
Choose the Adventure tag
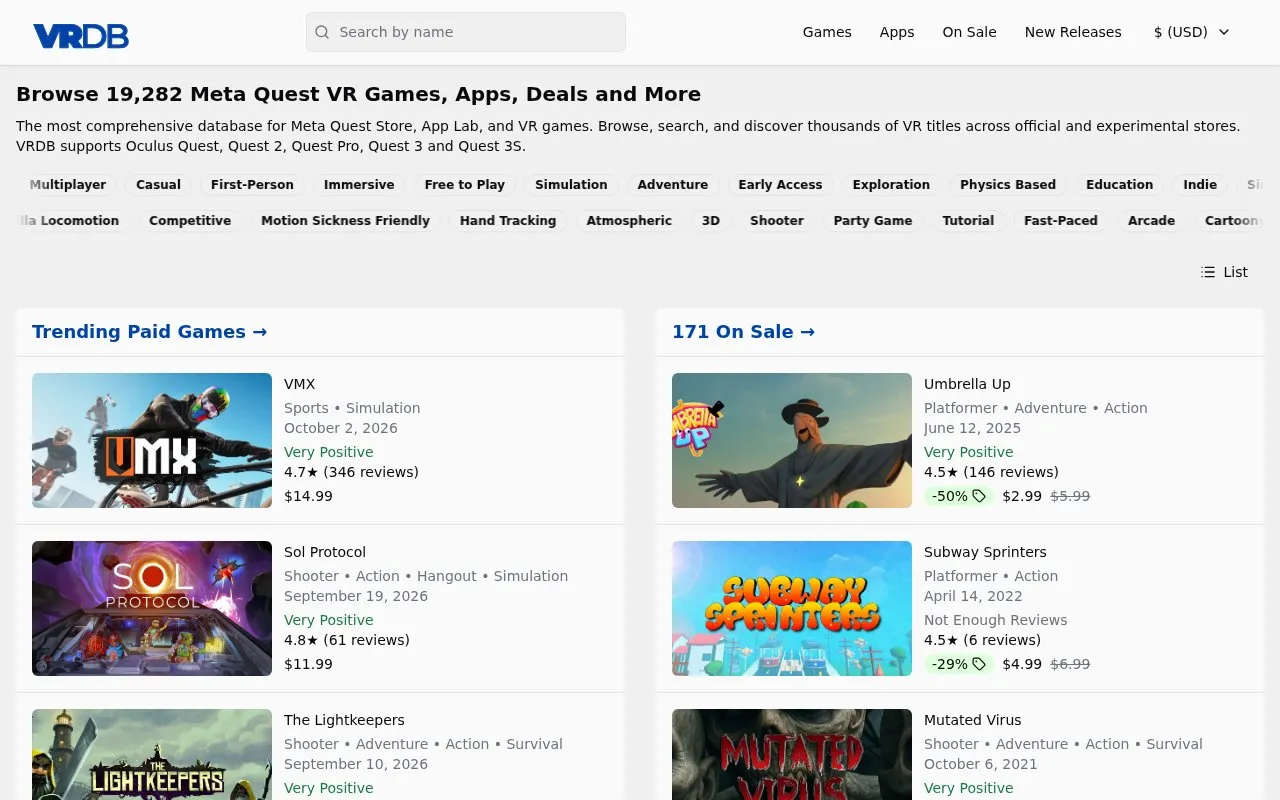[x=673, y=185]
